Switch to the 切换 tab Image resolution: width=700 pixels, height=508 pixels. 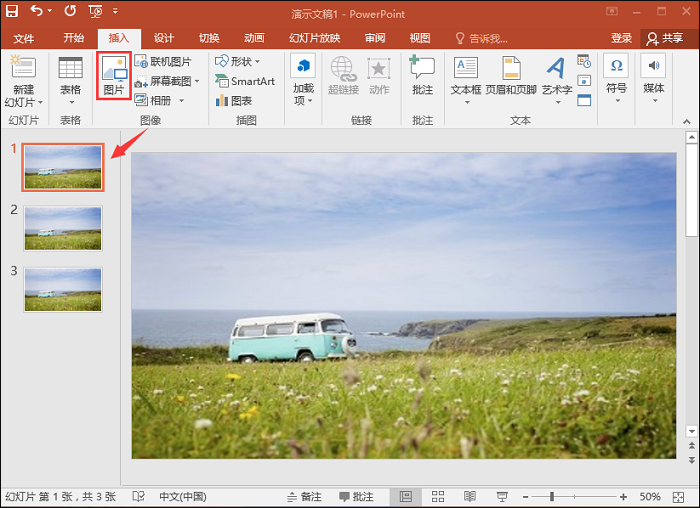click(x=209, y=38)
